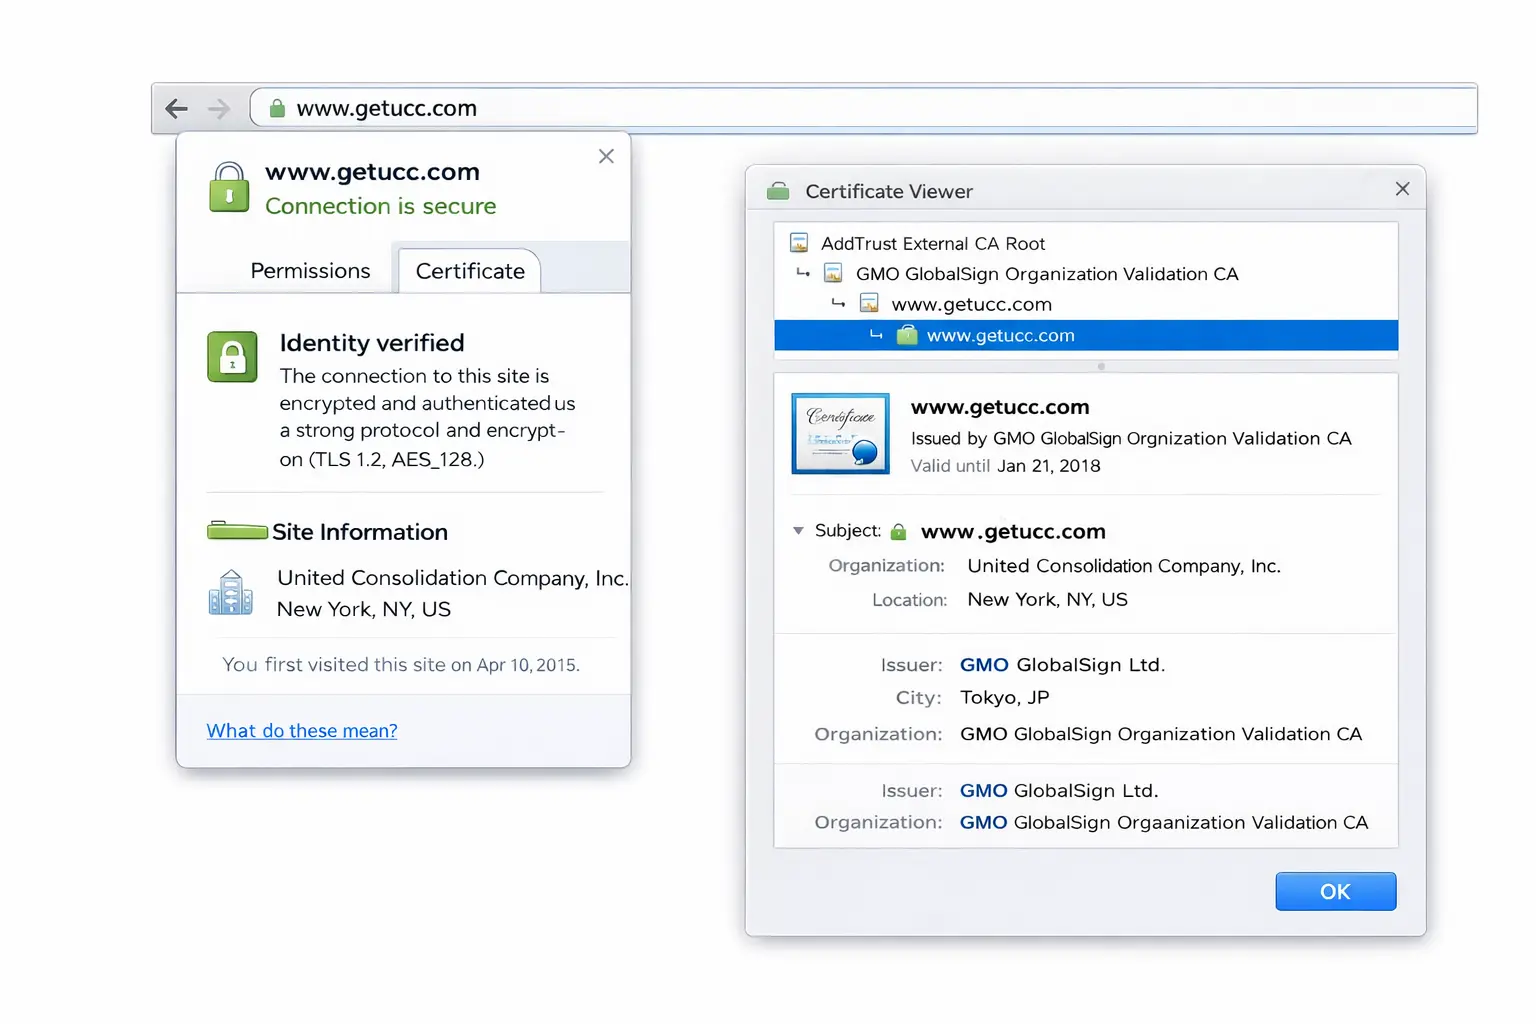Click the OK button
The width and height of the screenshot is (1536, 1024).
[1335, 891]
